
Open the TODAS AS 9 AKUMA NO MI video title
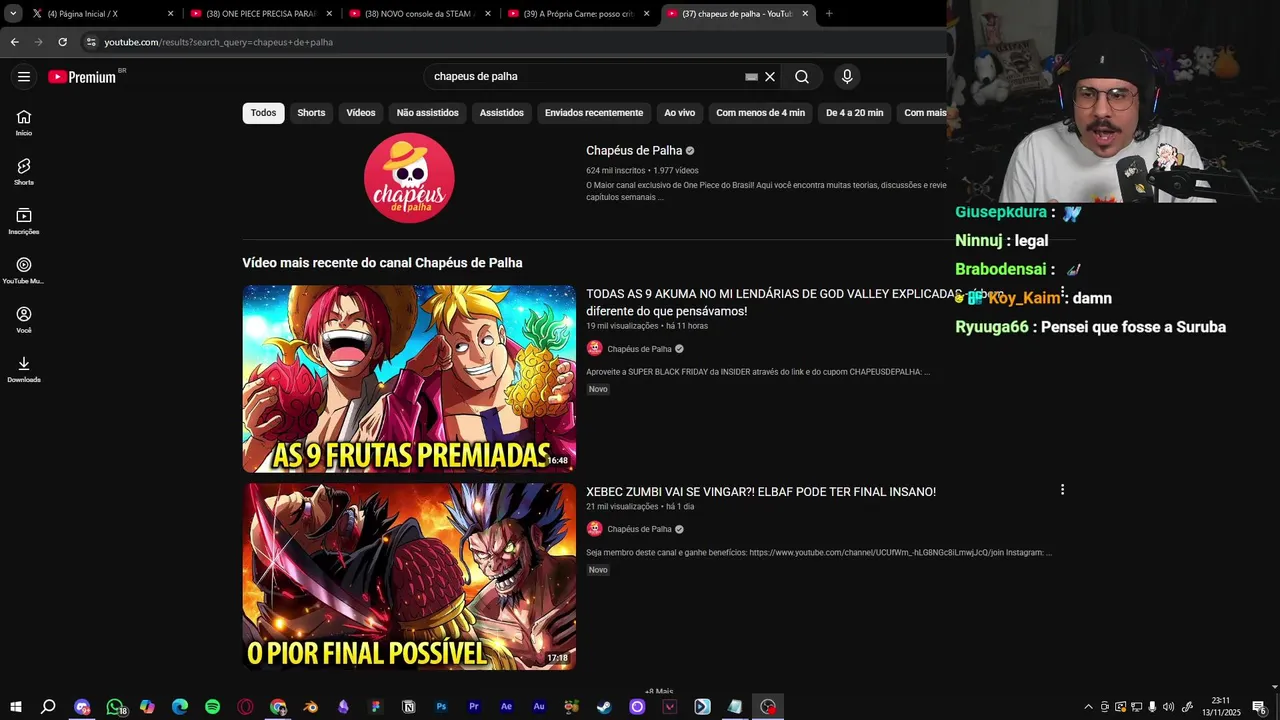pos(794,302)
